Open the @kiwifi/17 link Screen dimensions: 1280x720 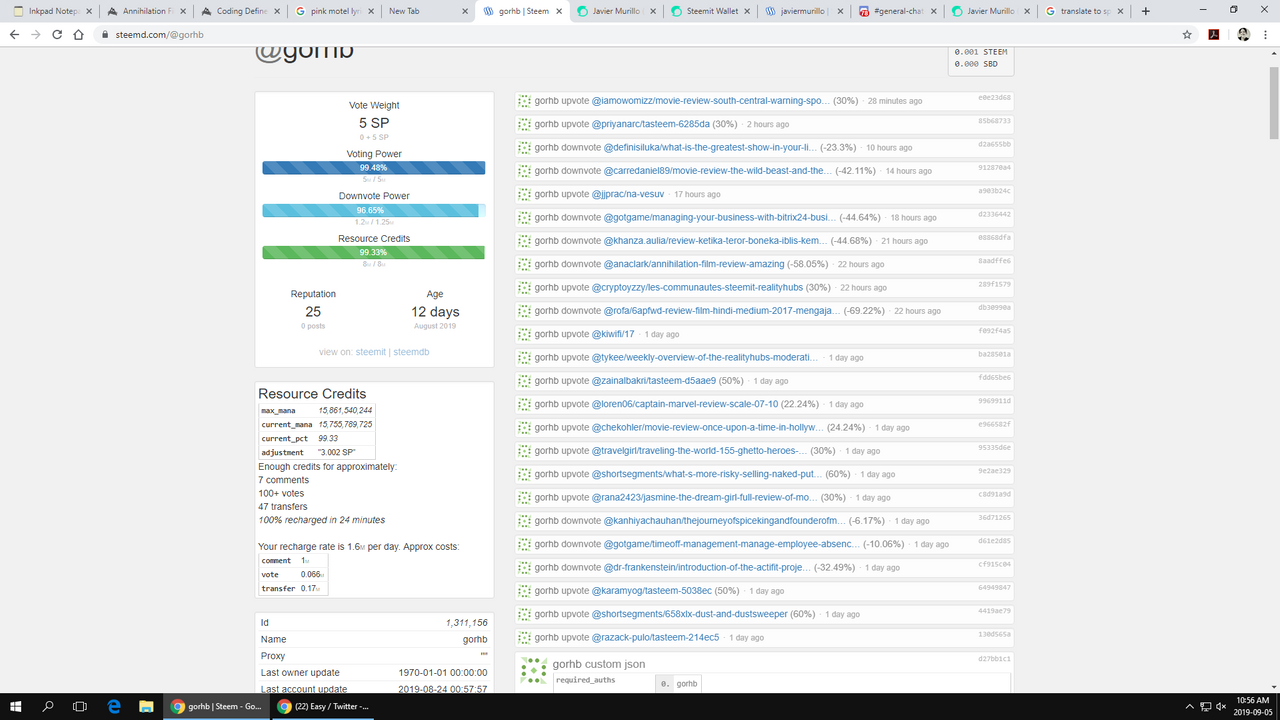pyautogui.click(x=614, y=334)
